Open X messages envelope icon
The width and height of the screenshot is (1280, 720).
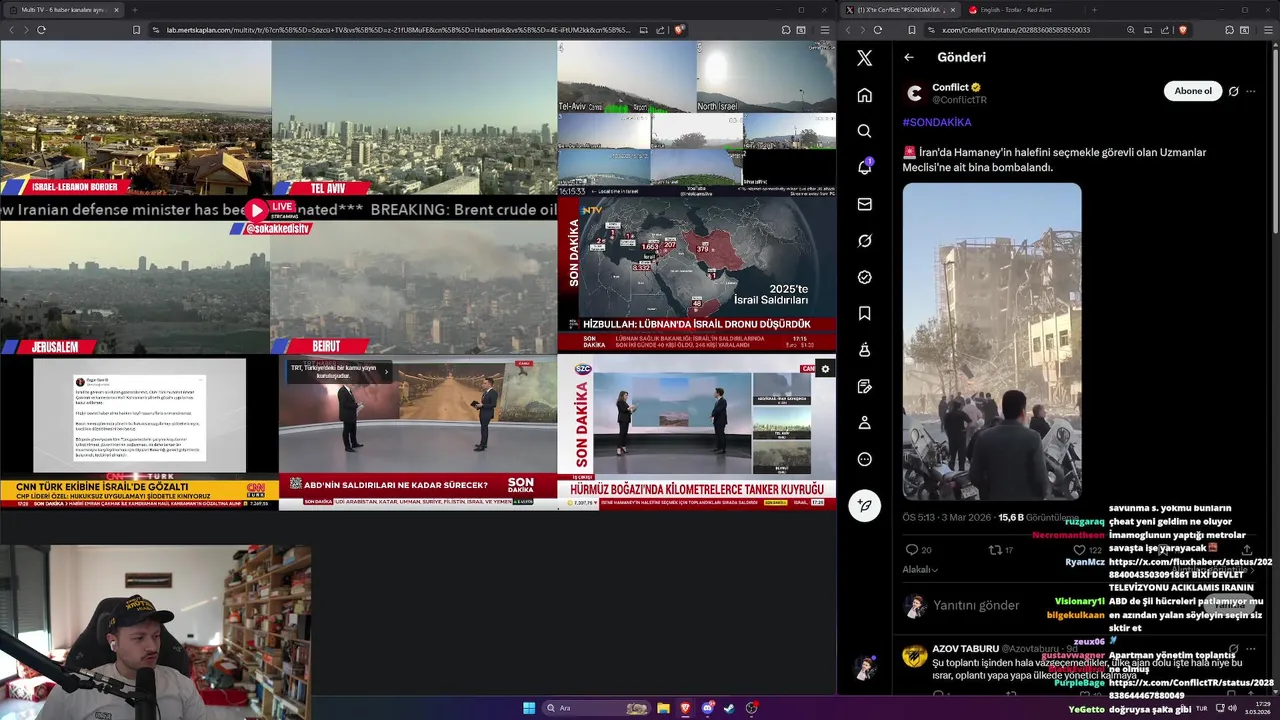pyautogui.click(x=864, y=204)
